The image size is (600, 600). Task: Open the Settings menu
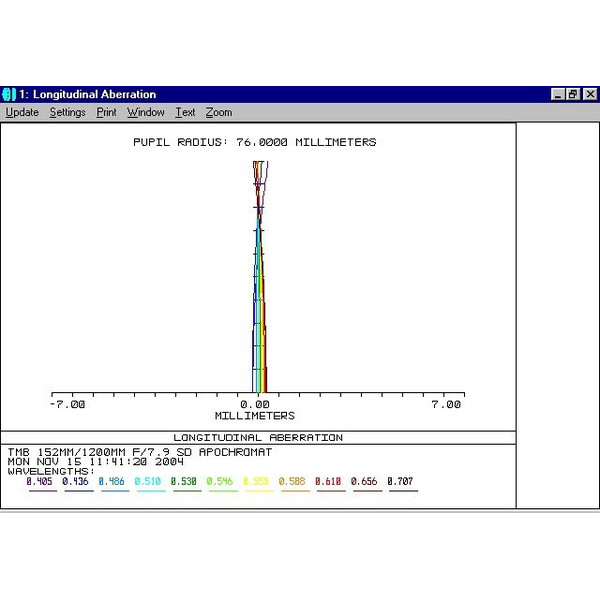pyautogui.click(x=68, y=113)
